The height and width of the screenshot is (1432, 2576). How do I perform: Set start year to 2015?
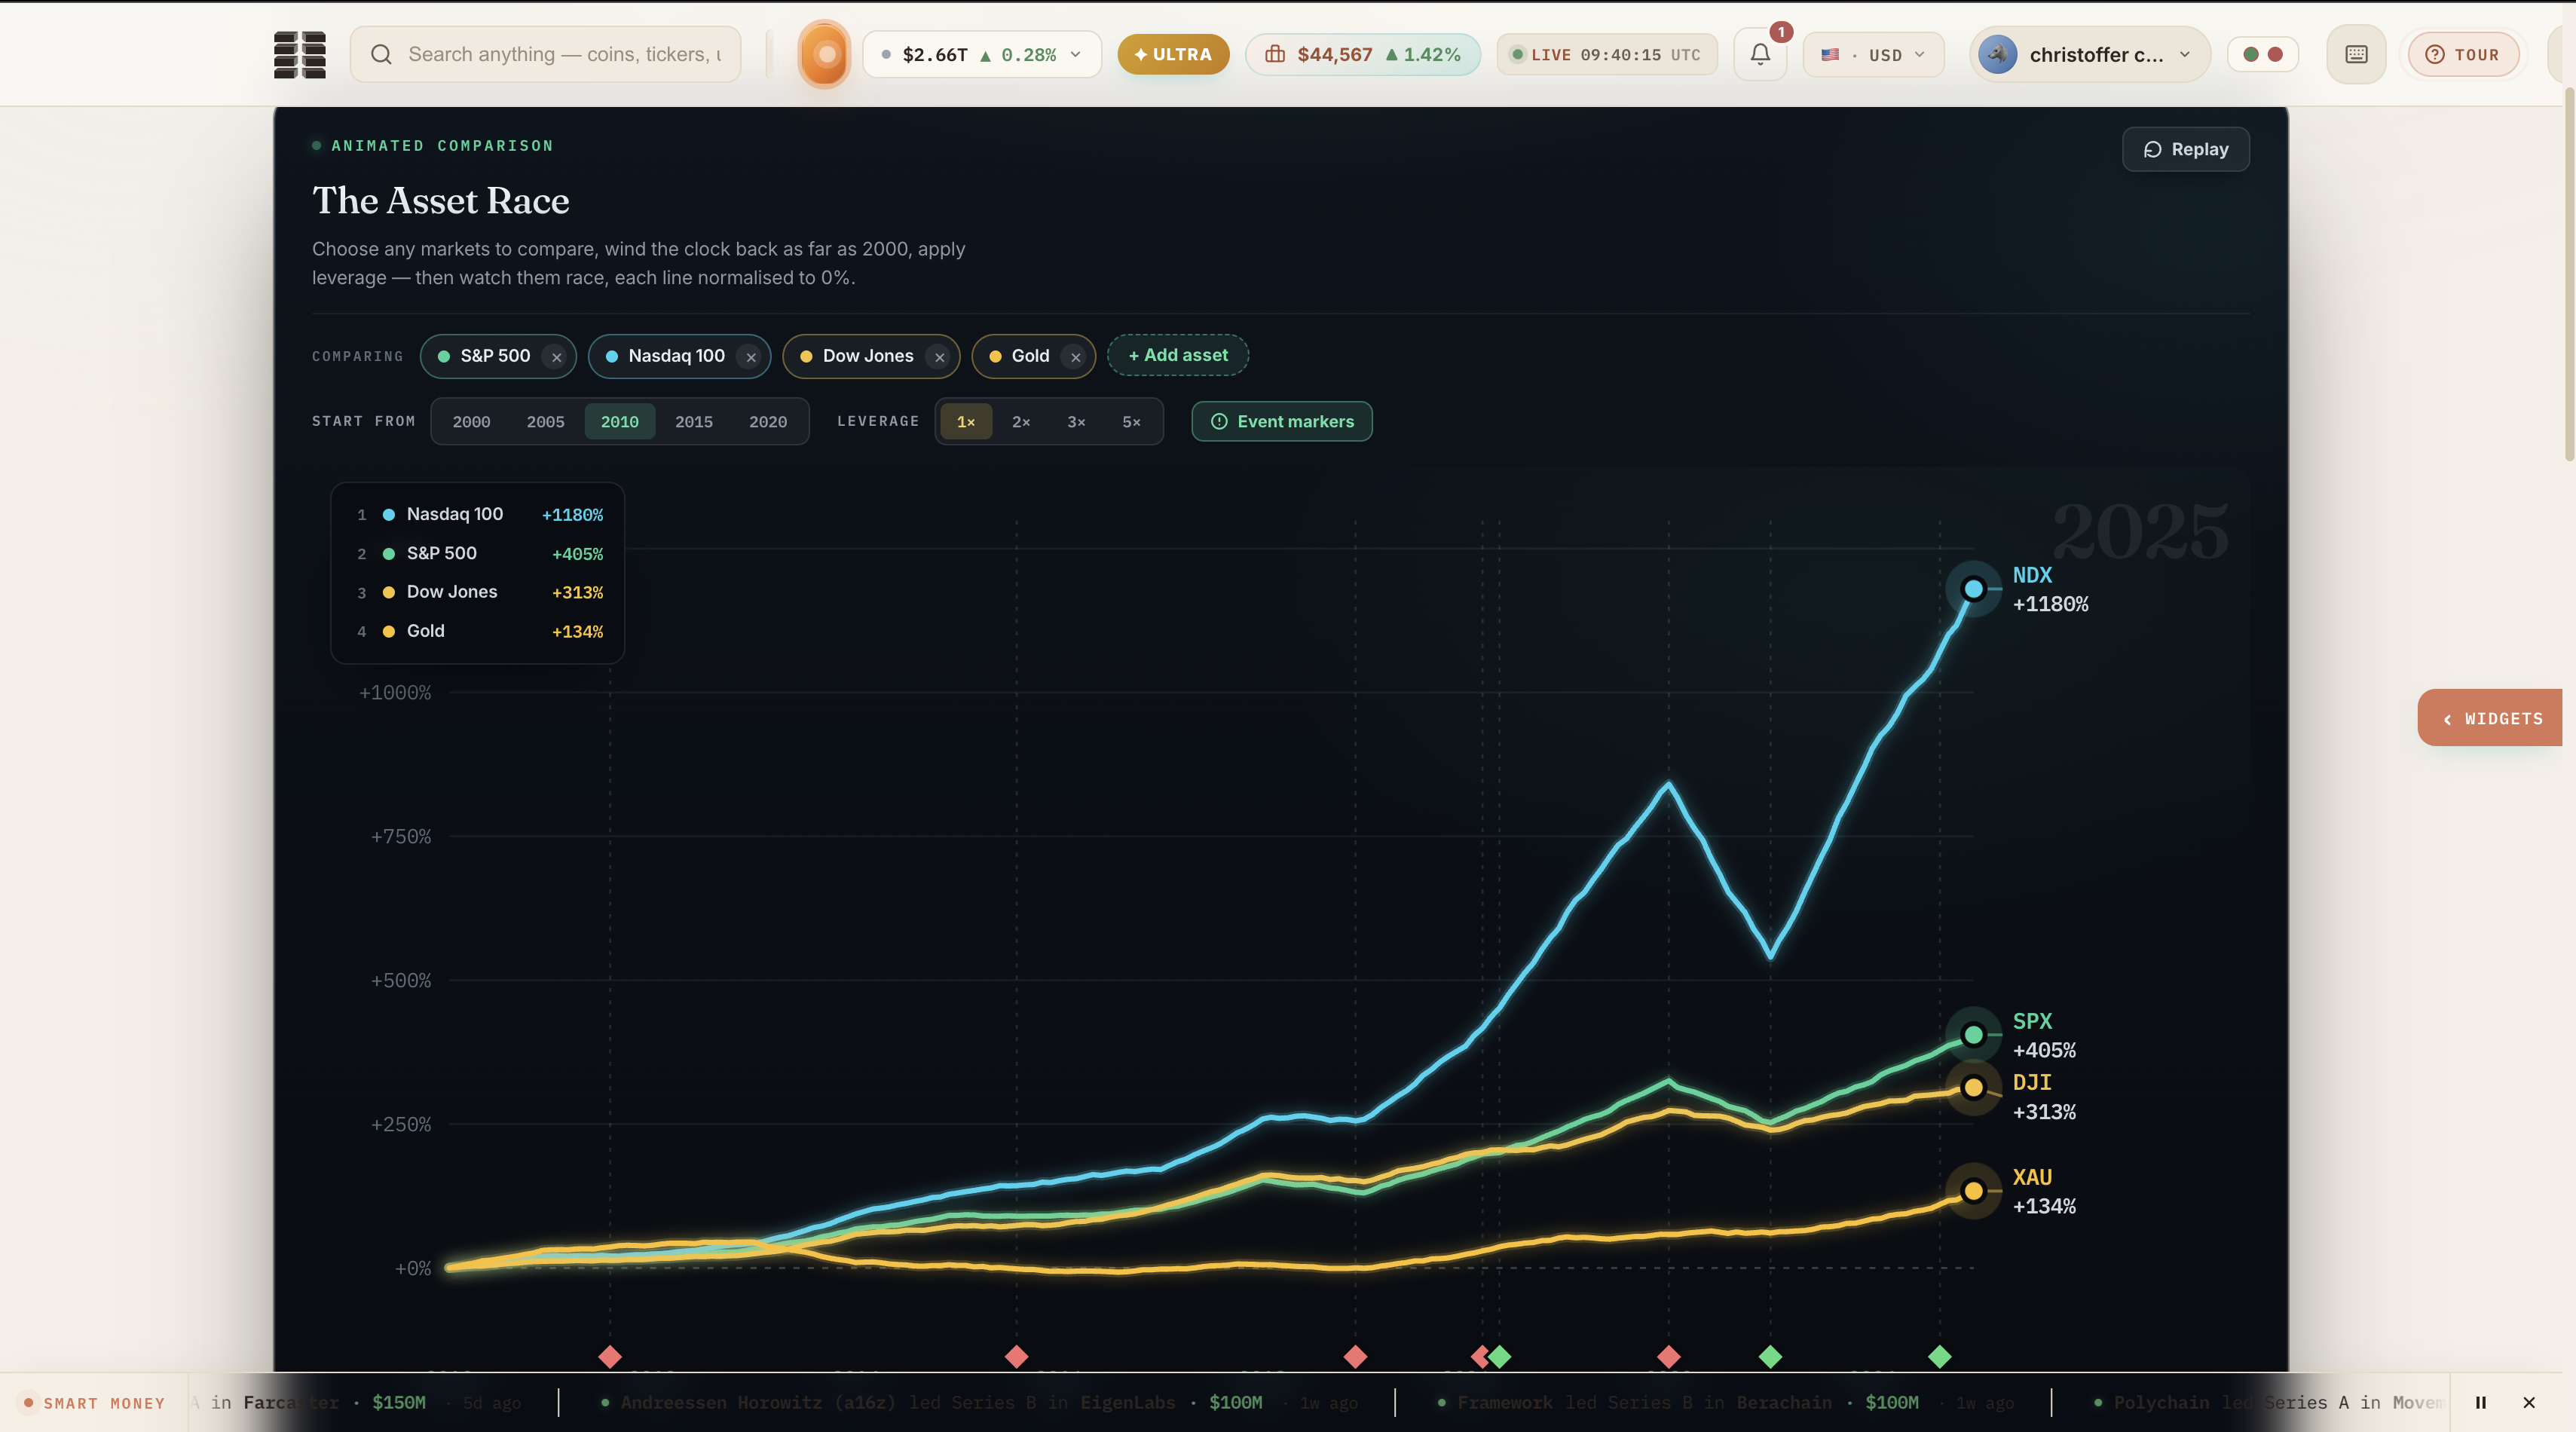pyautogui.click(x=694, y=422)
